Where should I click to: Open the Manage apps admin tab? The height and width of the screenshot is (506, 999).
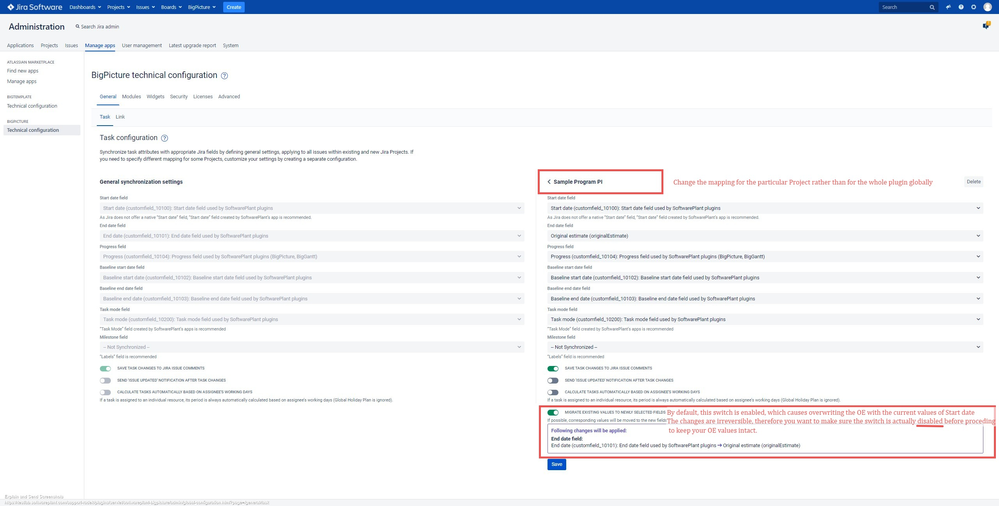click(x=100, y=46)
